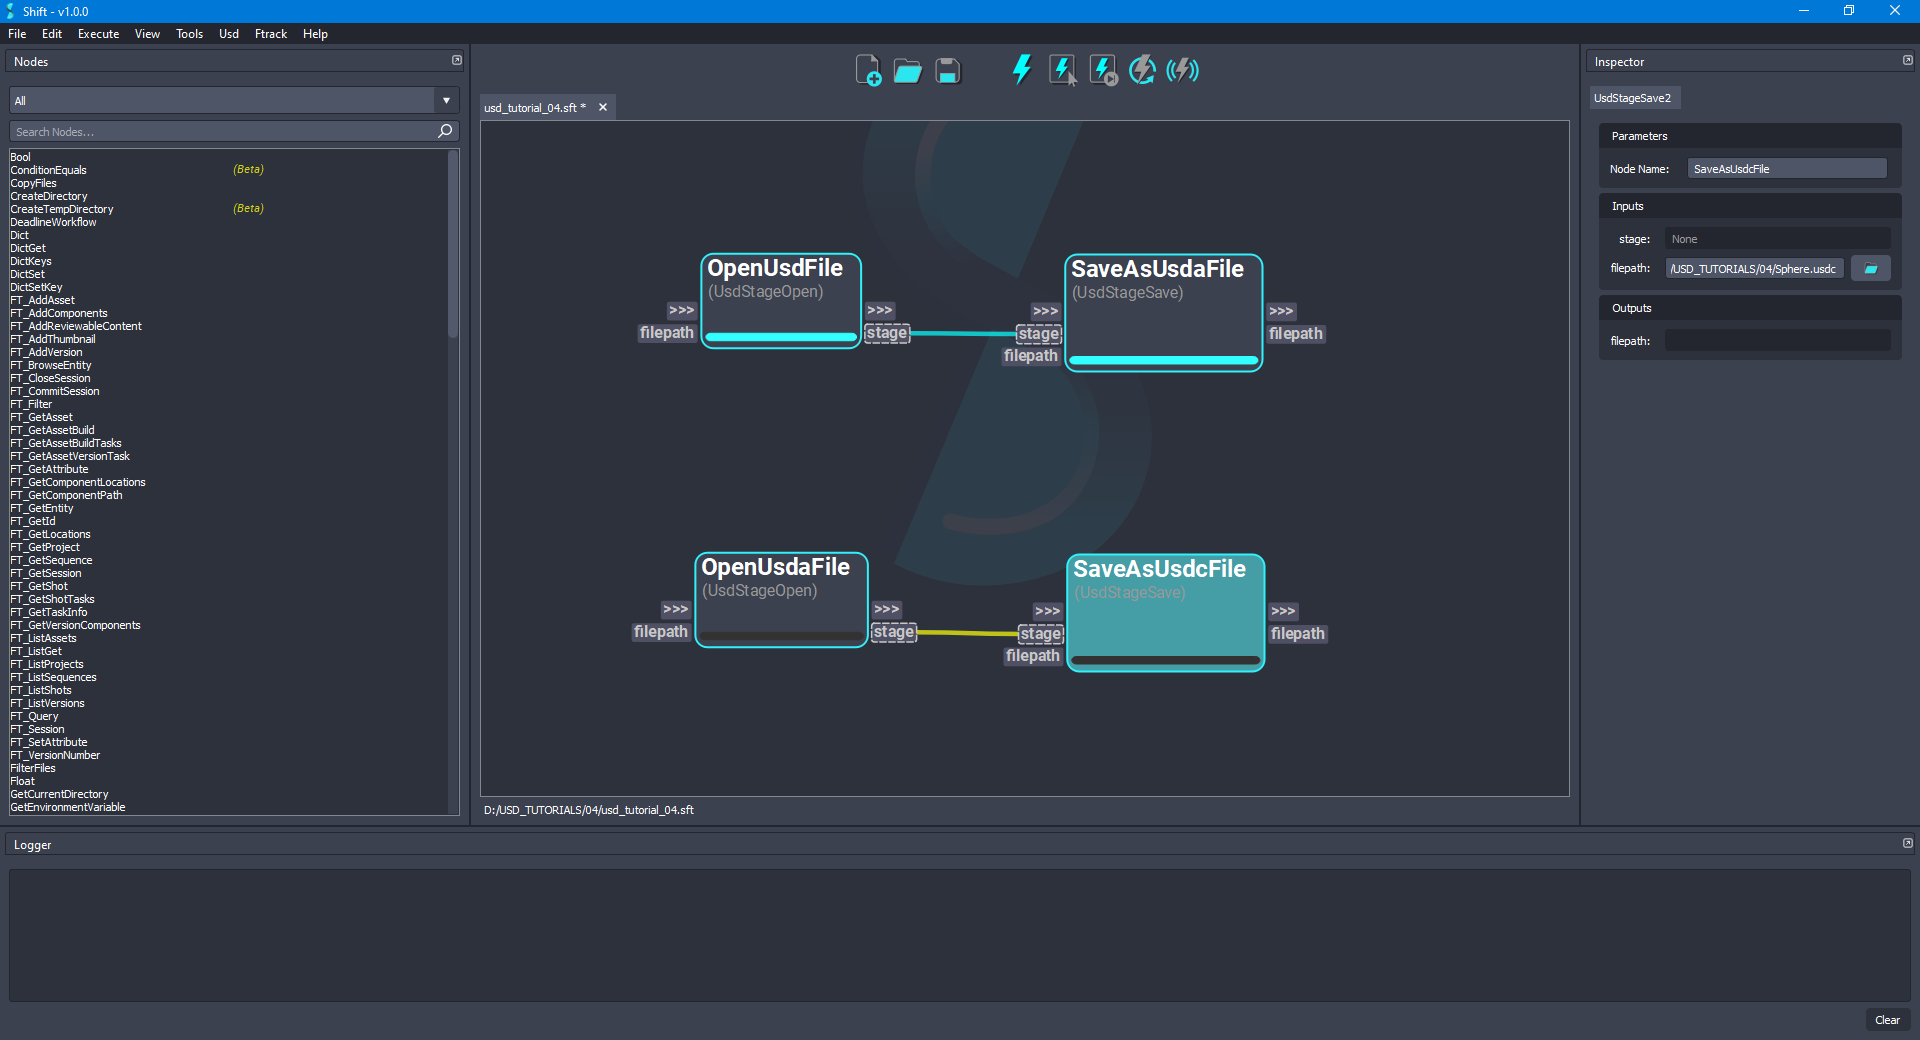Execute graph up to selected node
Viewport: 1920px width, 1040px height.
tap(1101, 70)
